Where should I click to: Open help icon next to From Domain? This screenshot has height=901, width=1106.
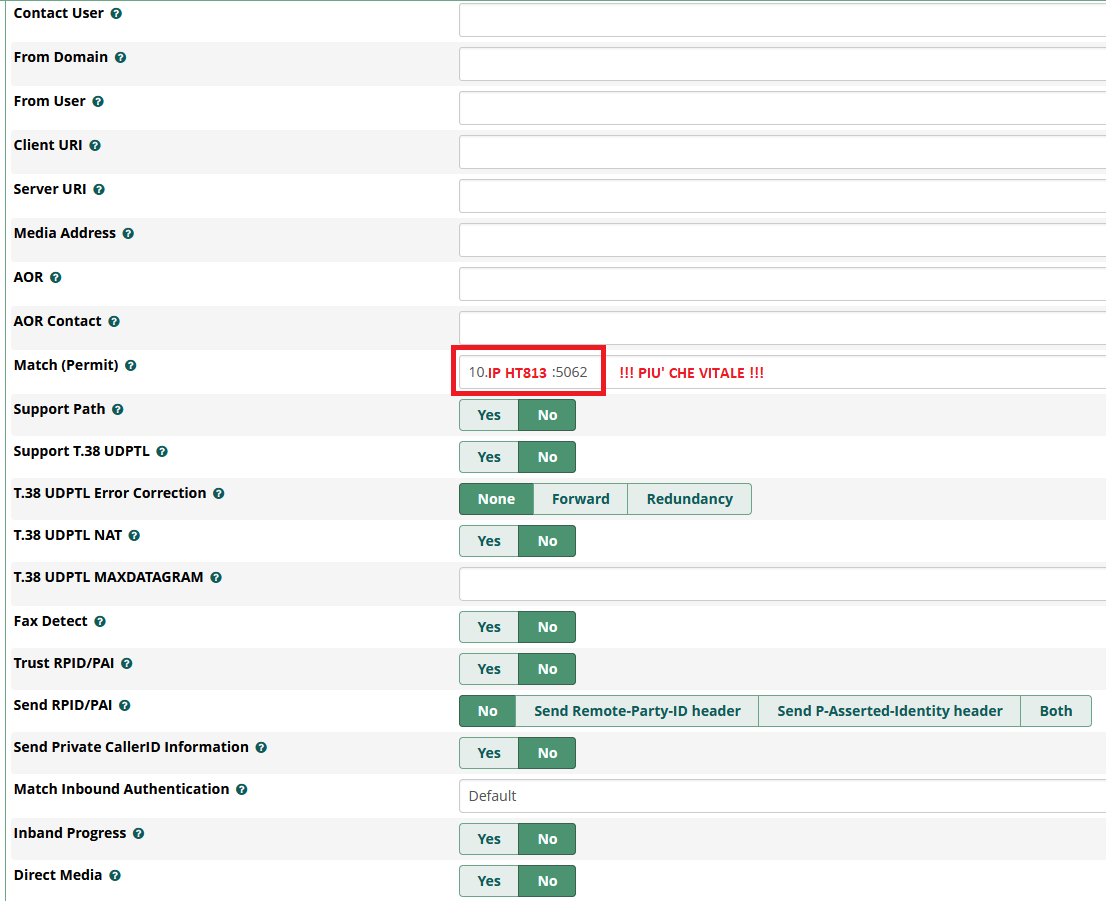click(121, 58)
